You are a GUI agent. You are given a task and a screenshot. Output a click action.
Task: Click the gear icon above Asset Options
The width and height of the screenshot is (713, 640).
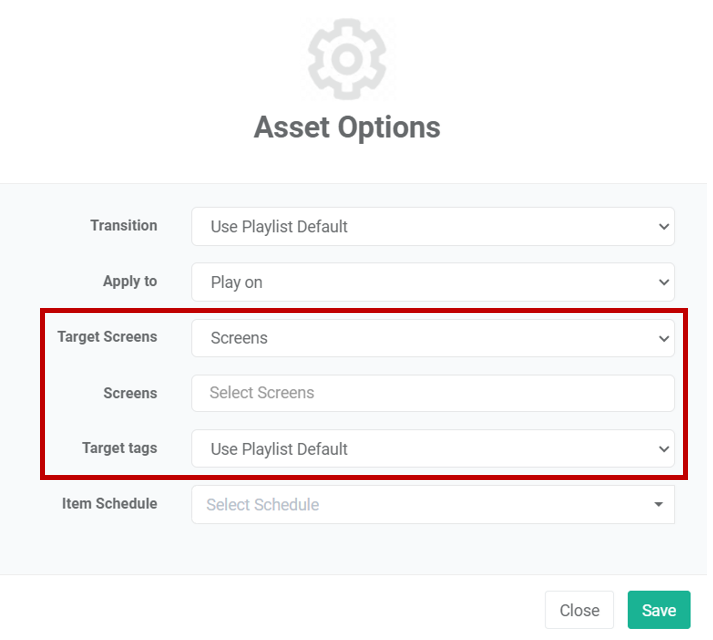347,59
